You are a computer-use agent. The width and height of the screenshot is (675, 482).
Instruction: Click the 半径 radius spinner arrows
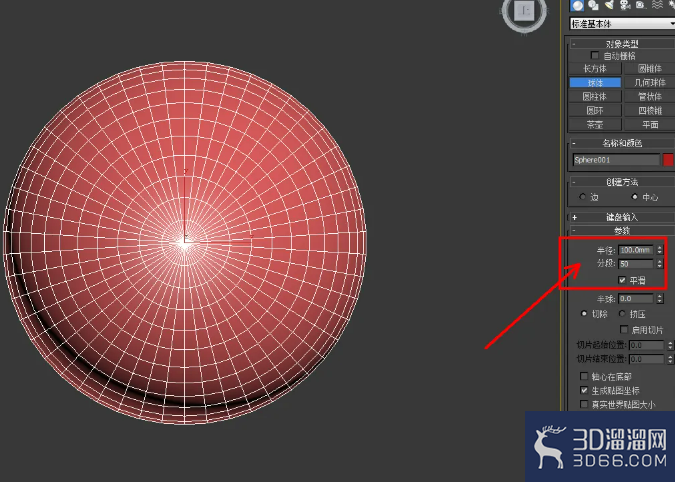[660, 250]
